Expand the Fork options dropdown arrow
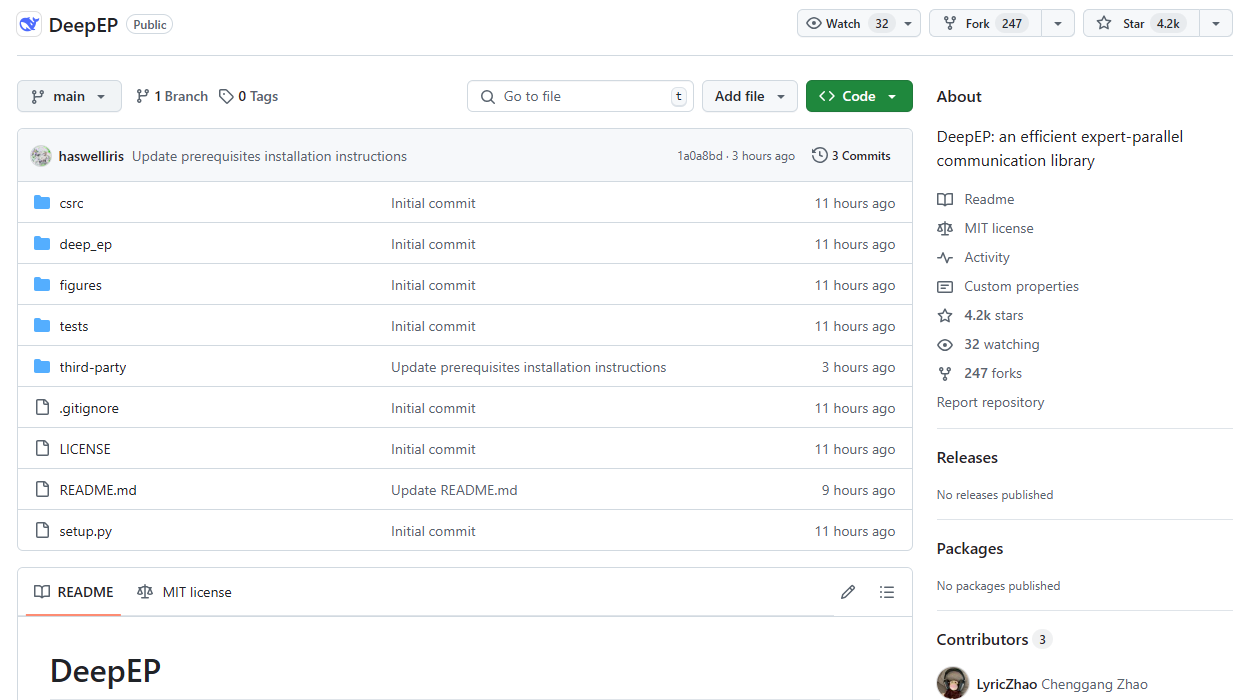The width and height of the screenshot is (1252, 700). coord(1058,23)
